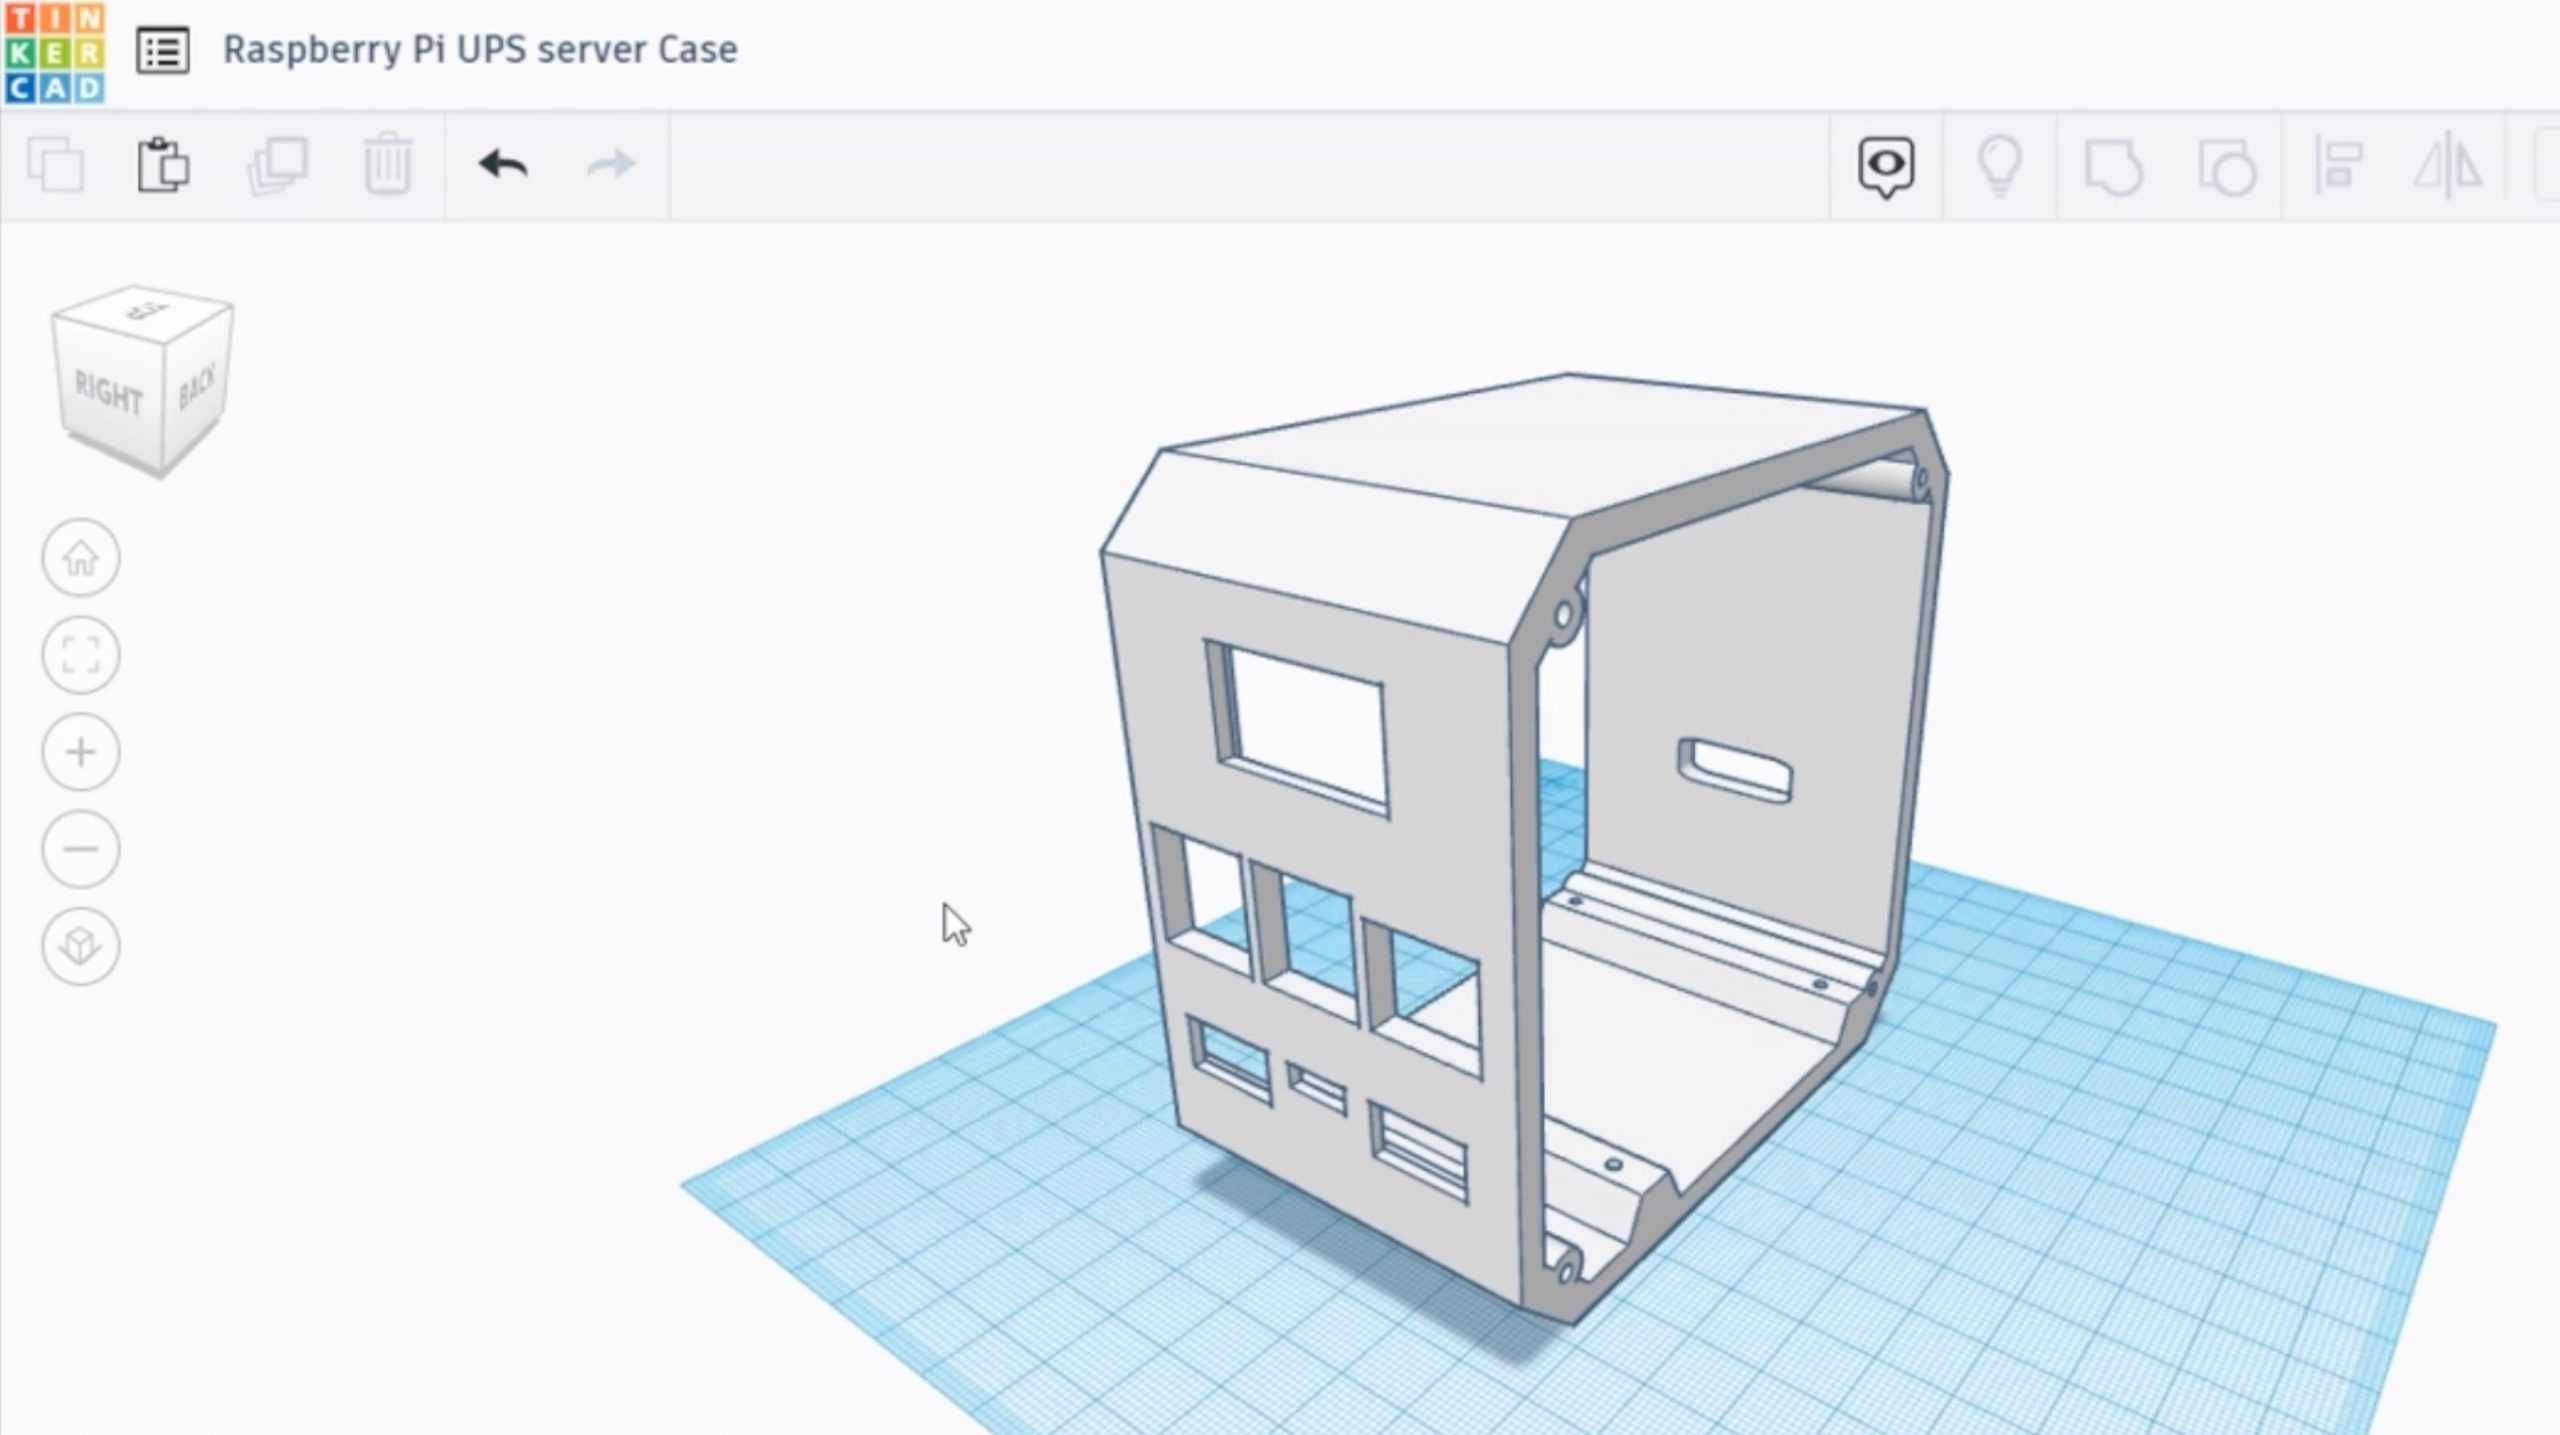Click the Duplicate and repeat icon
This screenshot has height=1435, width=2560.
point(277,165)
